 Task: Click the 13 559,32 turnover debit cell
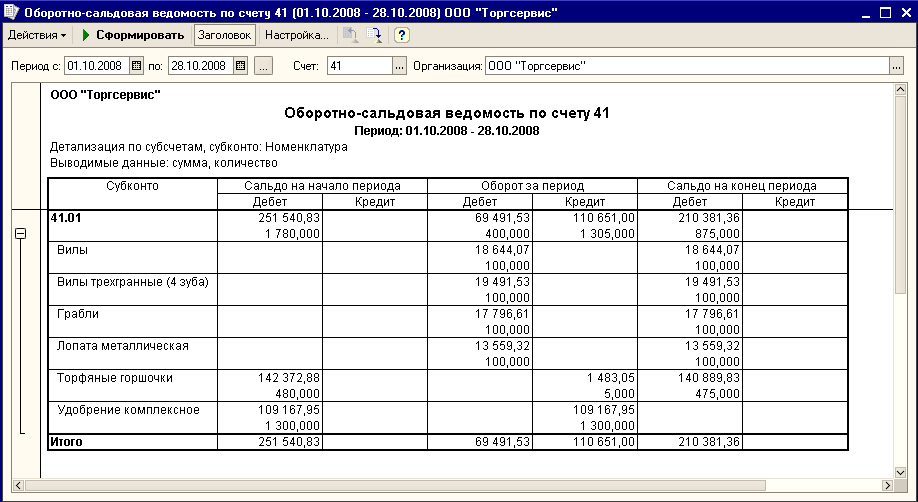click(x=502, y=346)
